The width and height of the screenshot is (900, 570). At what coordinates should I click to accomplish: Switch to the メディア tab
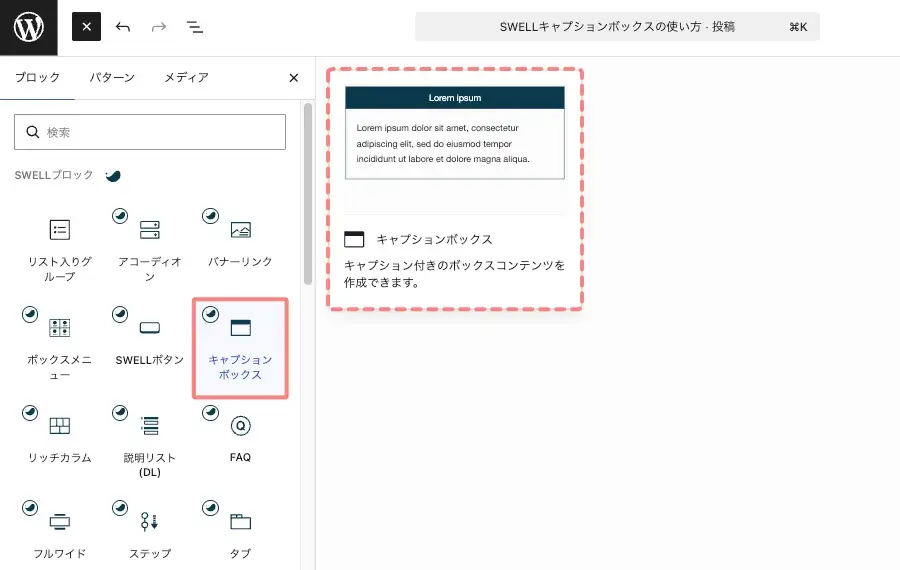click(x=186, y=77)
